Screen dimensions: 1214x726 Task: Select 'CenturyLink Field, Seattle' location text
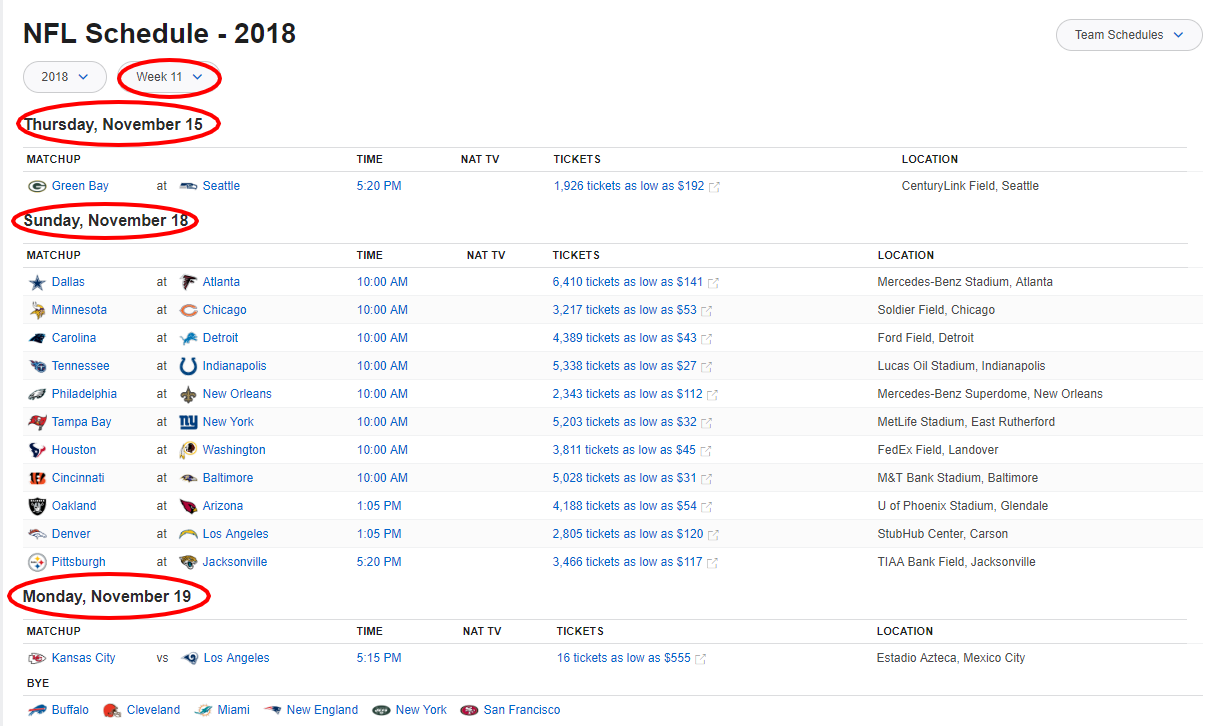pyautogui.click(x=970, y=186)
